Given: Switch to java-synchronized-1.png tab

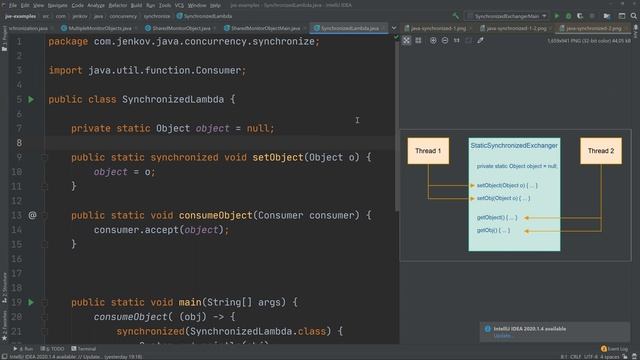Looking at the screenshot, I should [436, 28].
